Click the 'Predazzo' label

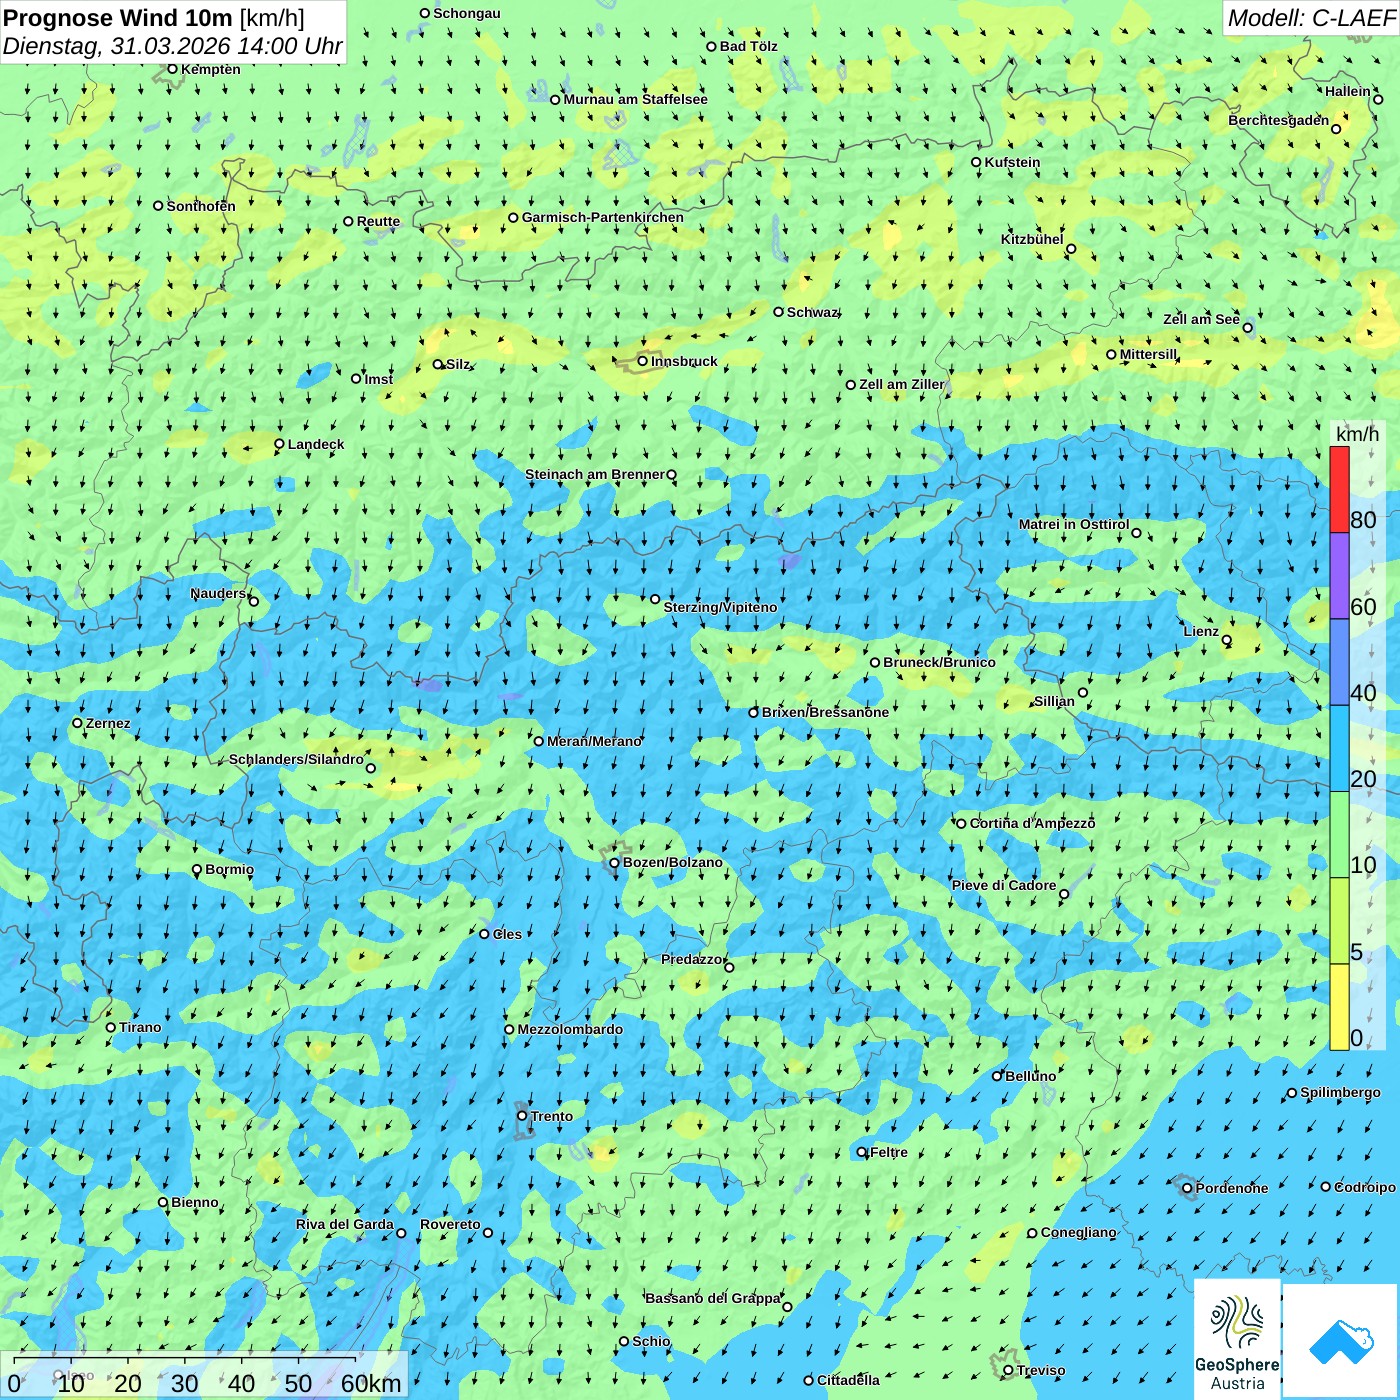point(691,959)
